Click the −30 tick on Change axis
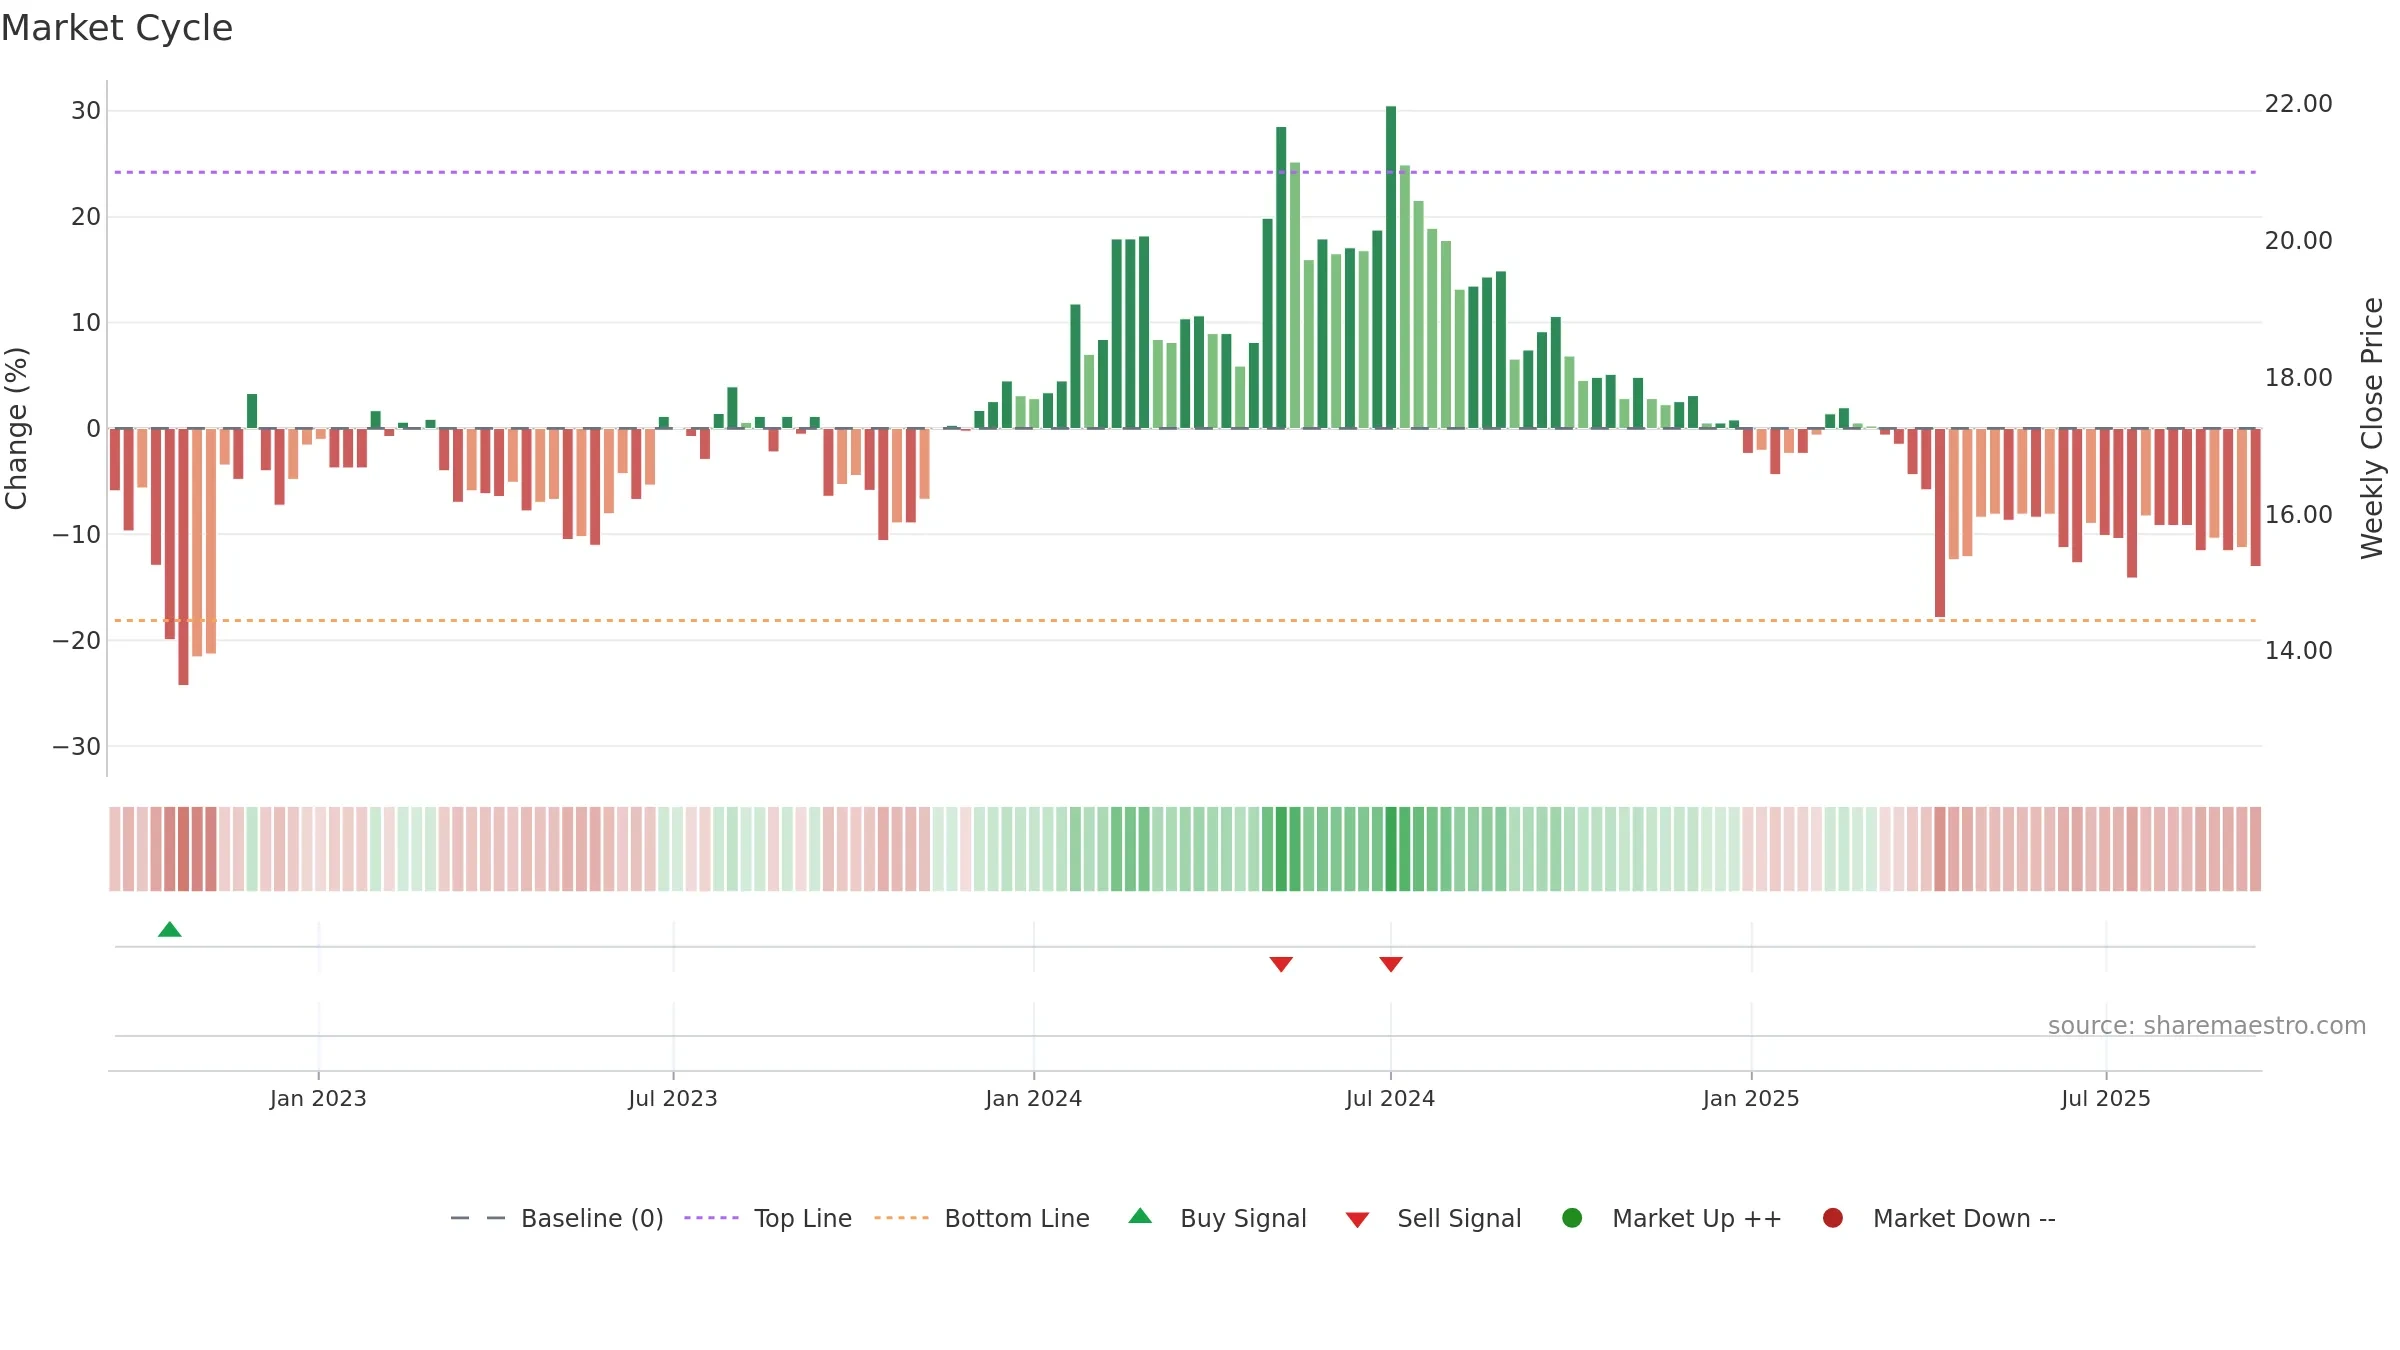Screen dimensions: 2400x1350 click(77, 747)
